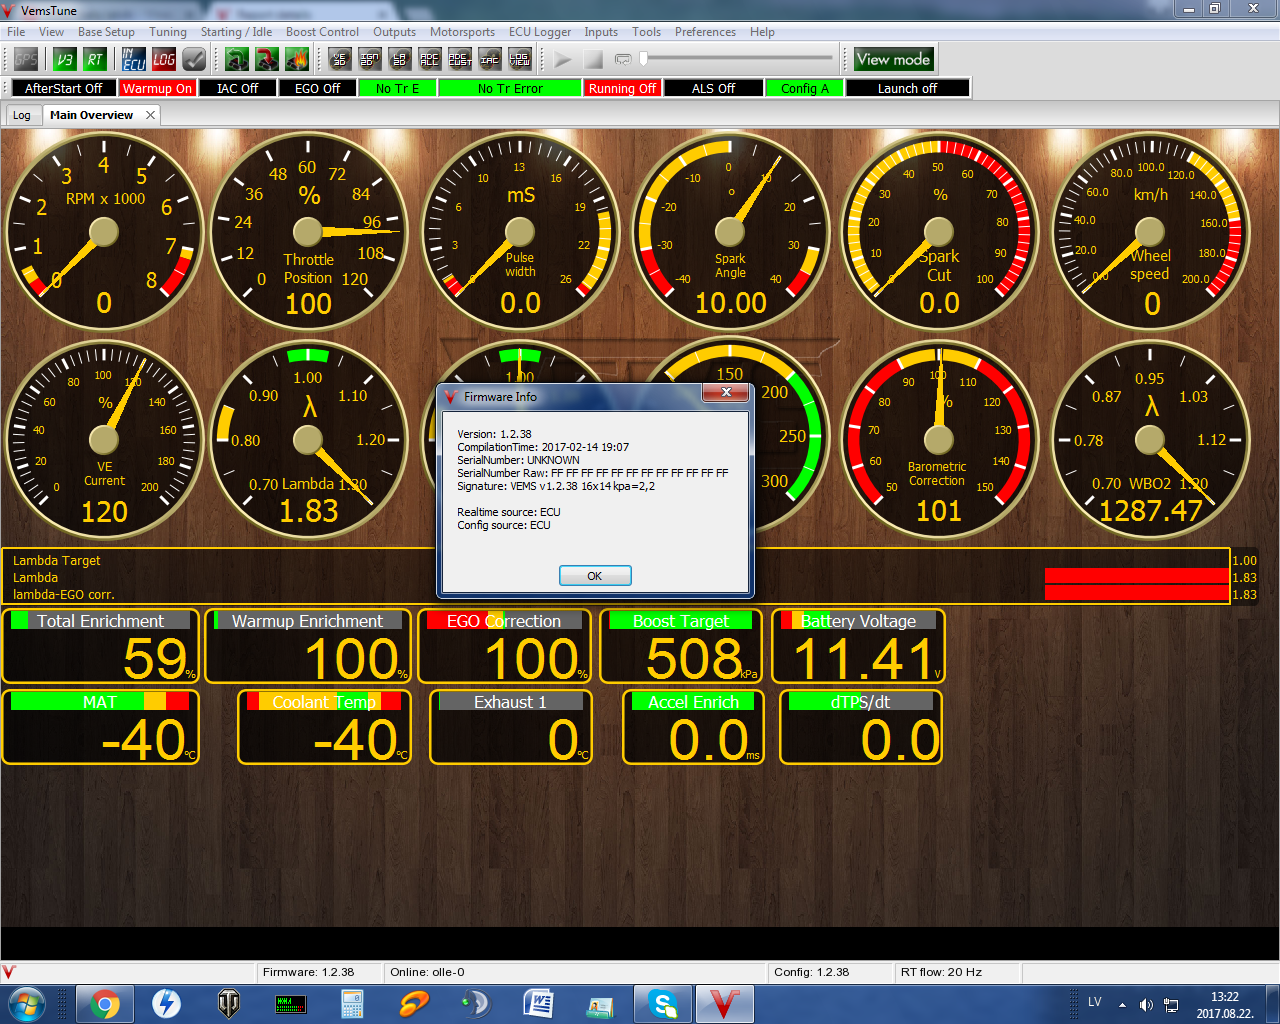Open the Tuning menu

pos(168,32)
